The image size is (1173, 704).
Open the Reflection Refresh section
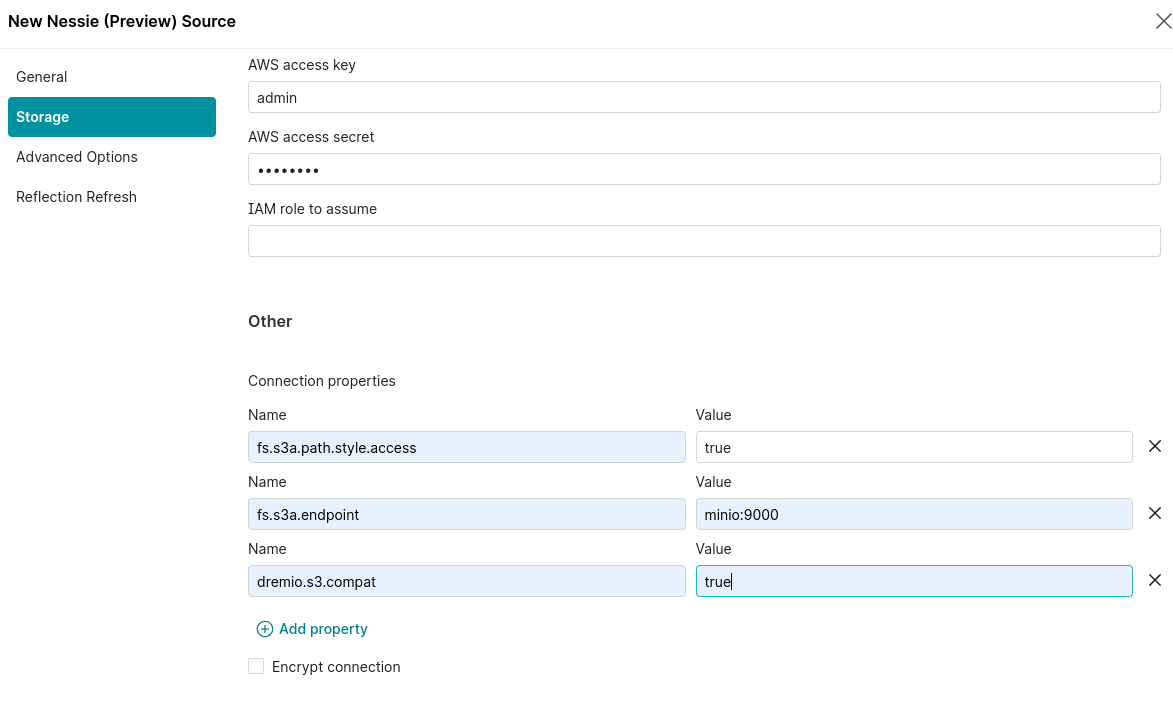[76, 197]
